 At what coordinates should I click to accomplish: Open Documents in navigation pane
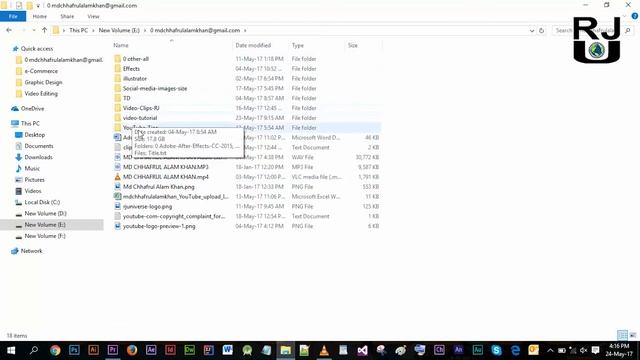tap(39, 146)
